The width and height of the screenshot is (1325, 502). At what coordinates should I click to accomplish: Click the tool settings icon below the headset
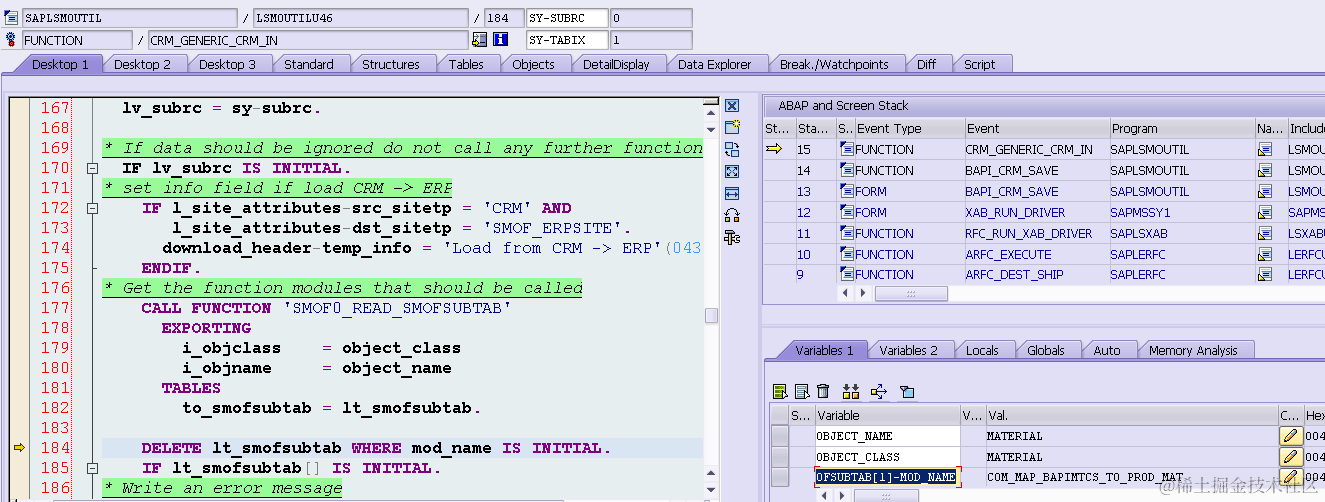[732, 237]
